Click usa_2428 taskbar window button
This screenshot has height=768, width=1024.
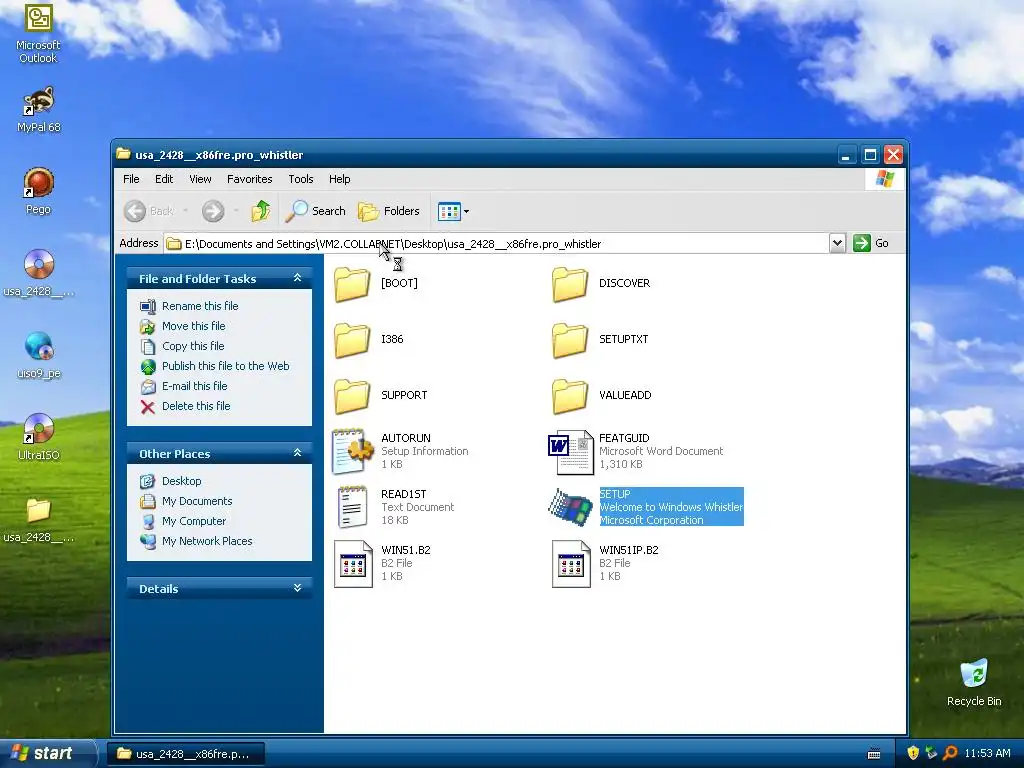186,754
